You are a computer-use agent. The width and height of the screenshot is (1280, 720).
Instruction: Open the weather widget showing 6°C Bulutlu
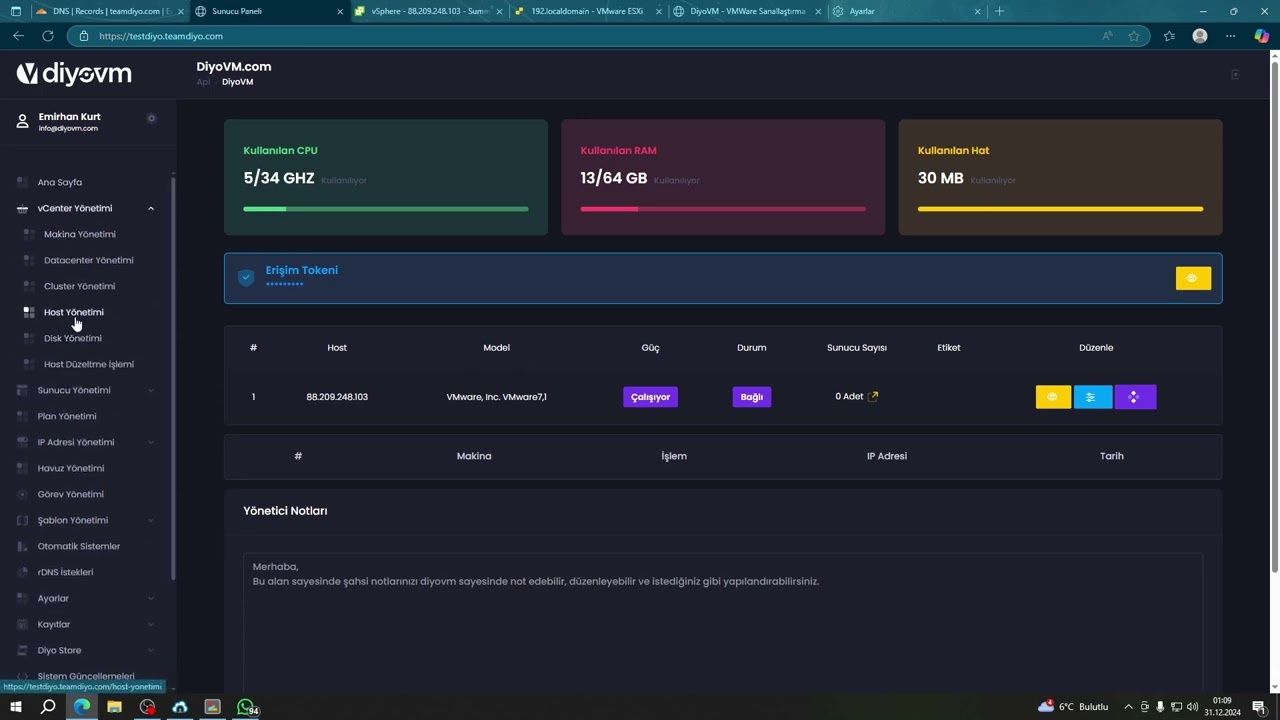[1072, 707]
